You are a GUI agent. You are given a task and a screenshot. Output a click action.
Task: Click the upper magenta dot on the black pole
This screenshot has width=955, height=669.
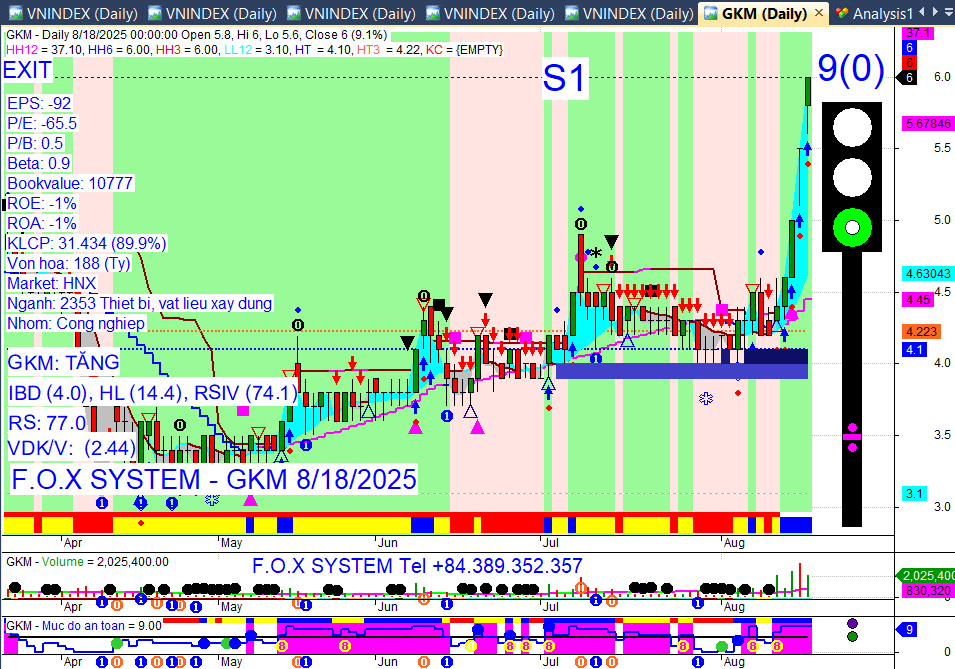852,428
